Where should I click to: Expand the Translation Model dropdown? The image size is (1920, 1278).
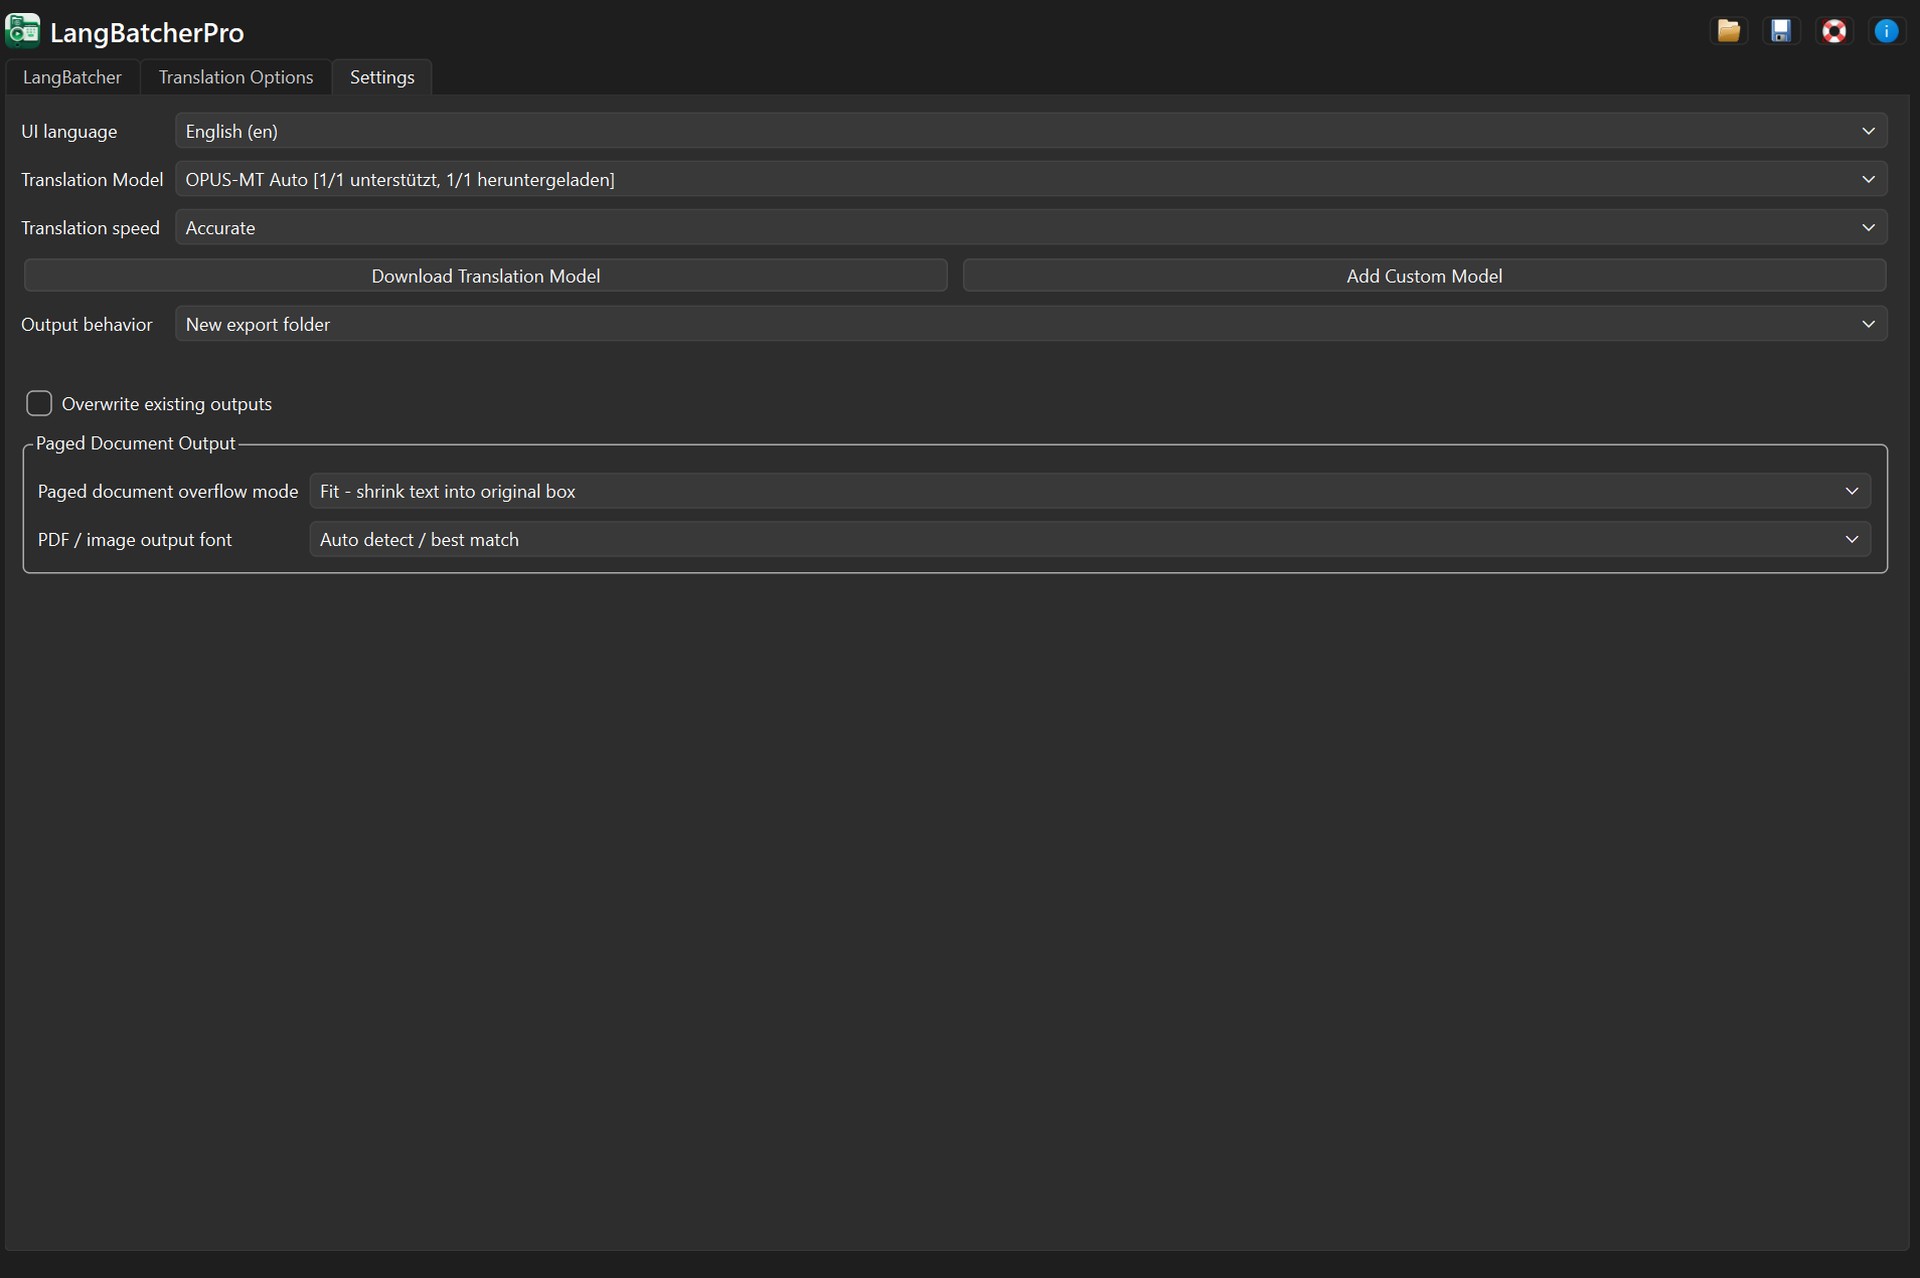tap(1030, 179)
